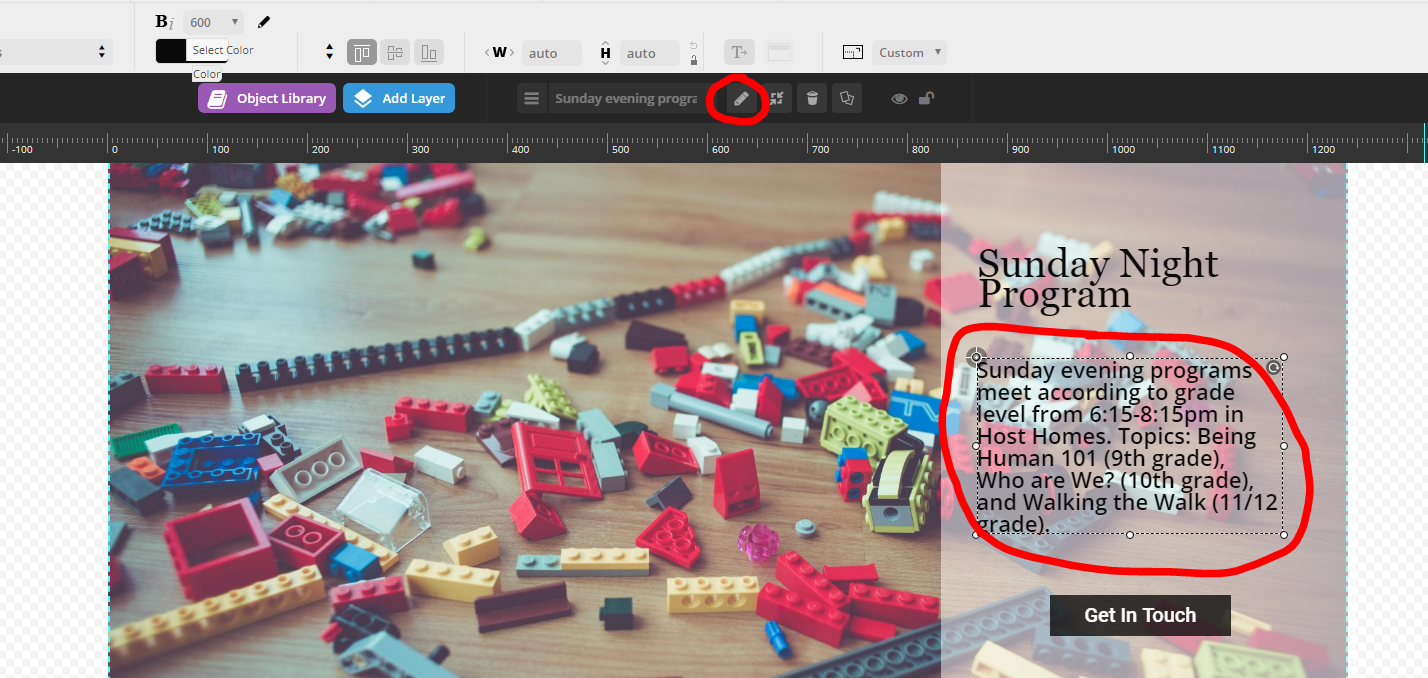Click the black font color swatch

pyautogui.click(x=171, y=51)
